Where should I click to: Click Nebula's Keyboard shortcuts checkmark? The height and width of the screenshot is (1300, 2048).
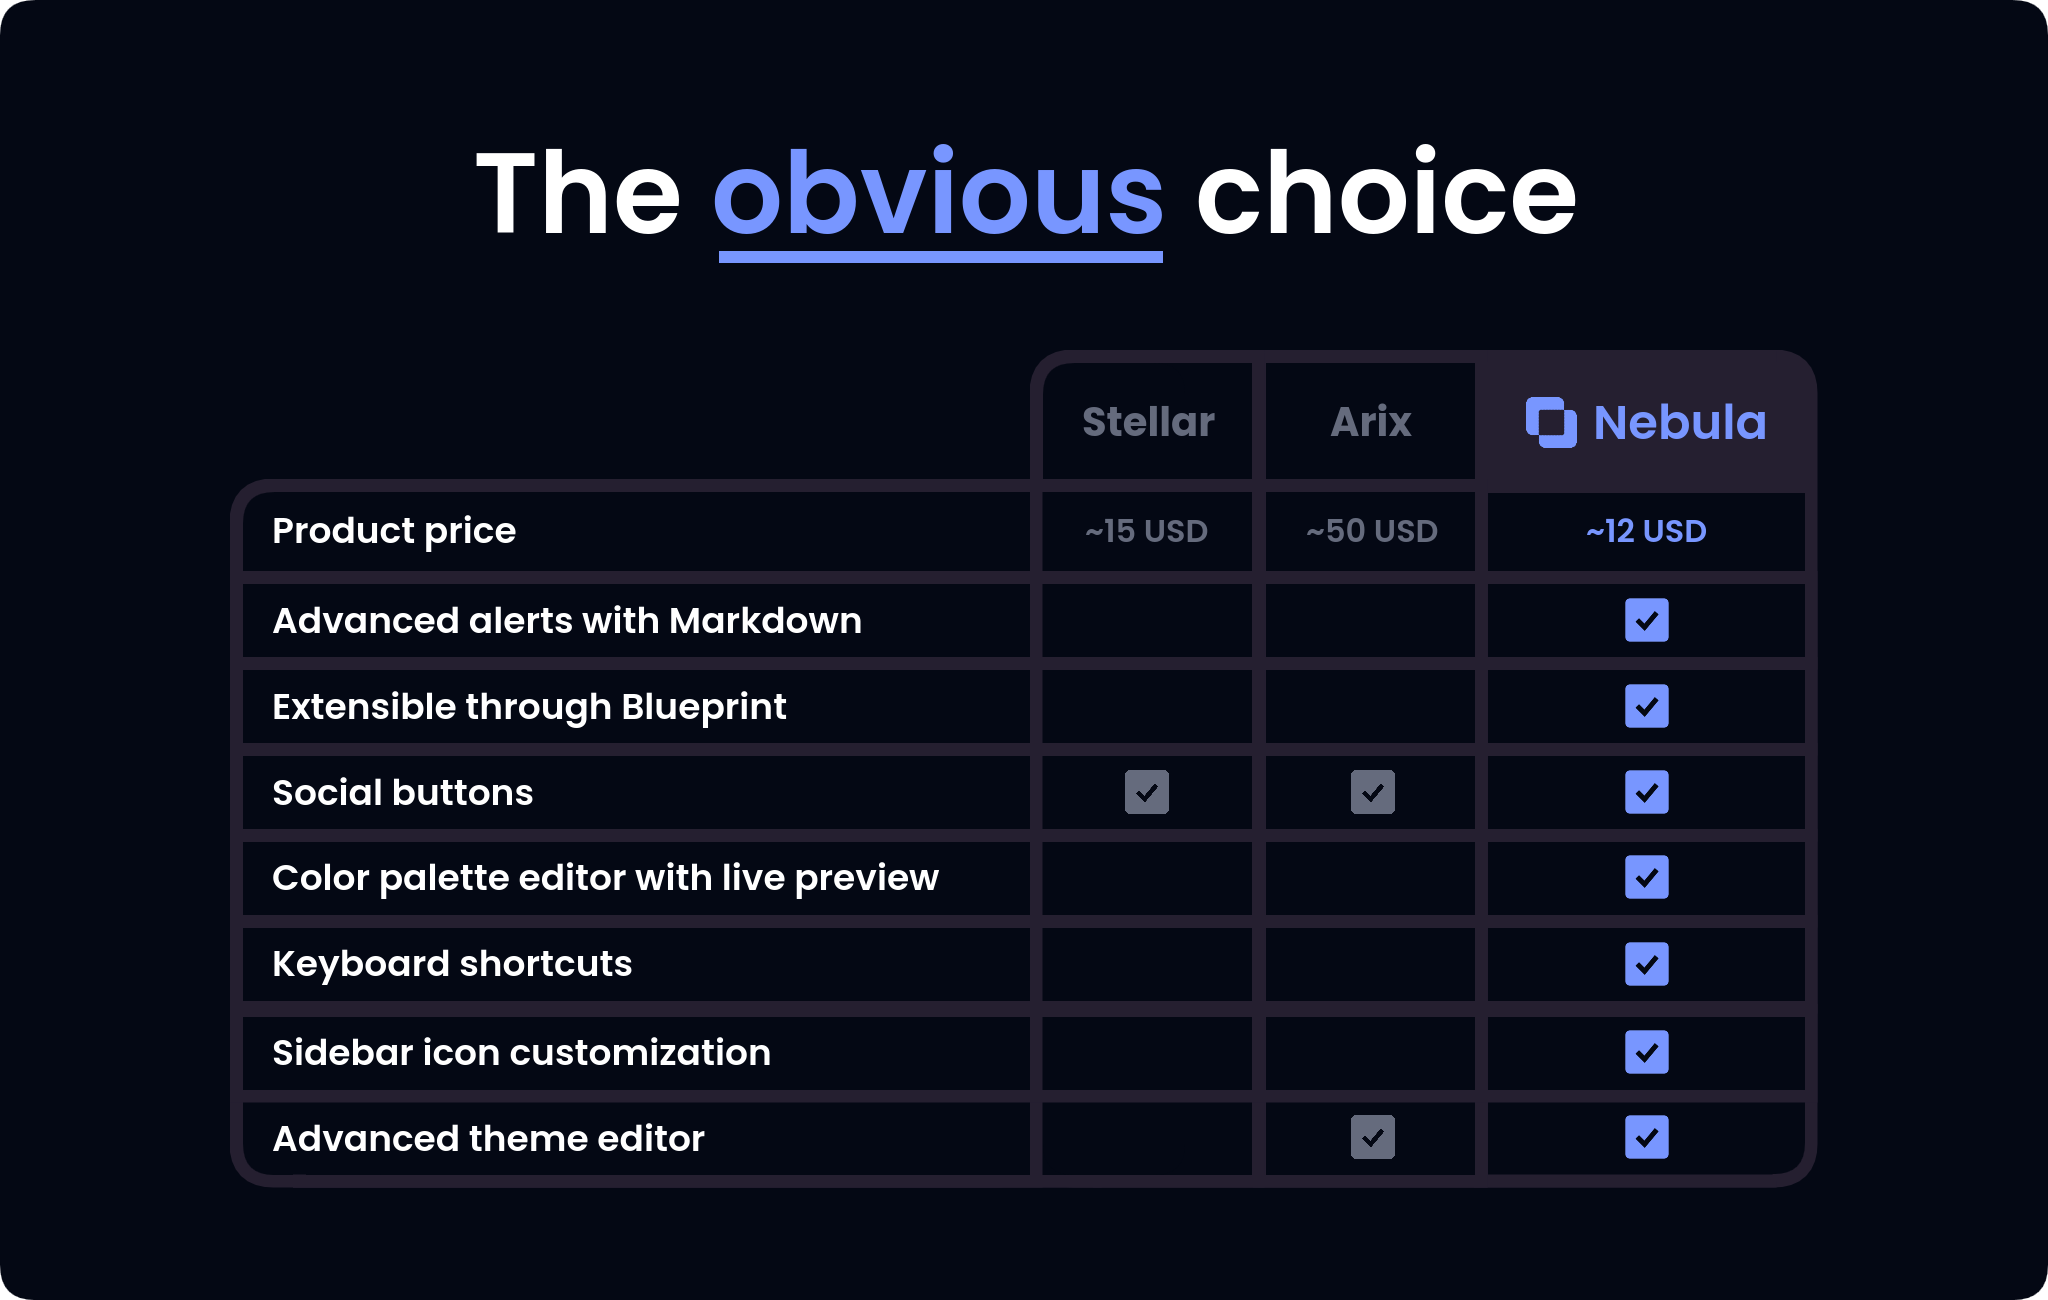click(1646, 964)
